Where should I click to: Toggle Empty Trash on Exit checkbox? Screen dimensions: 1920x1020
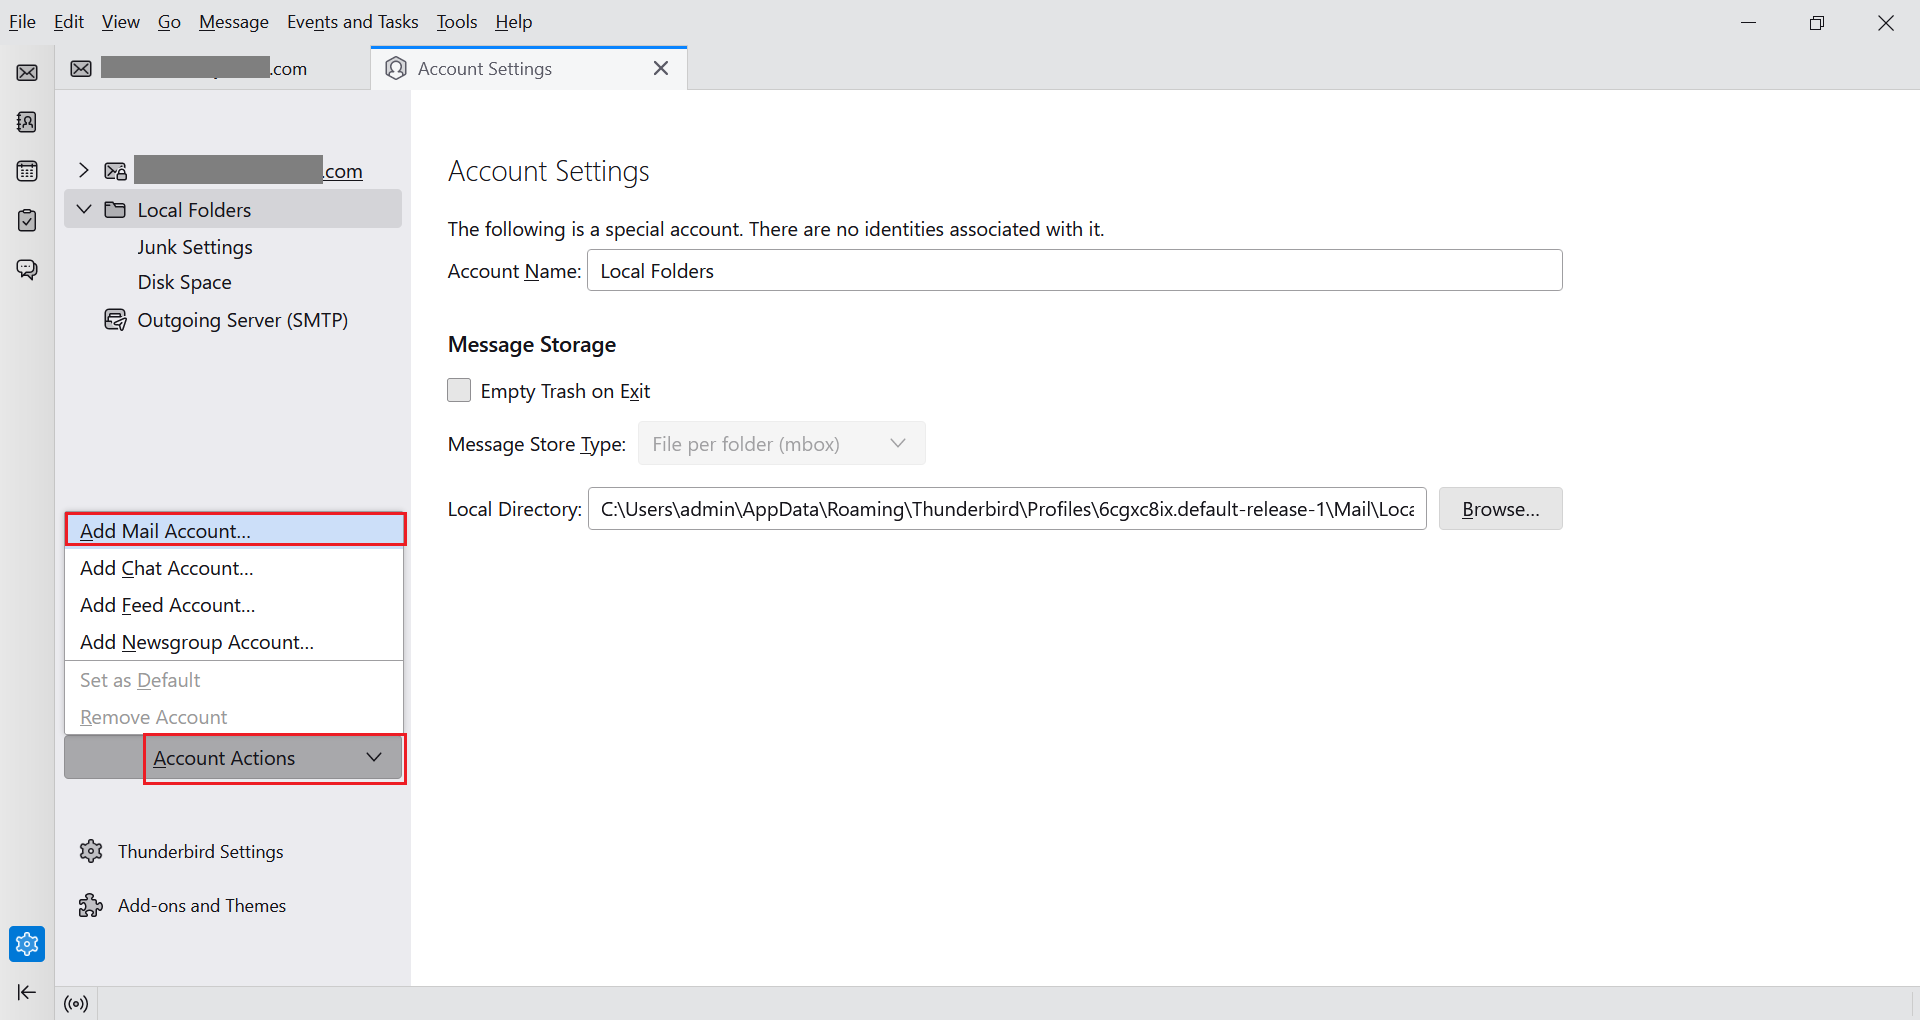pos(459,390)
